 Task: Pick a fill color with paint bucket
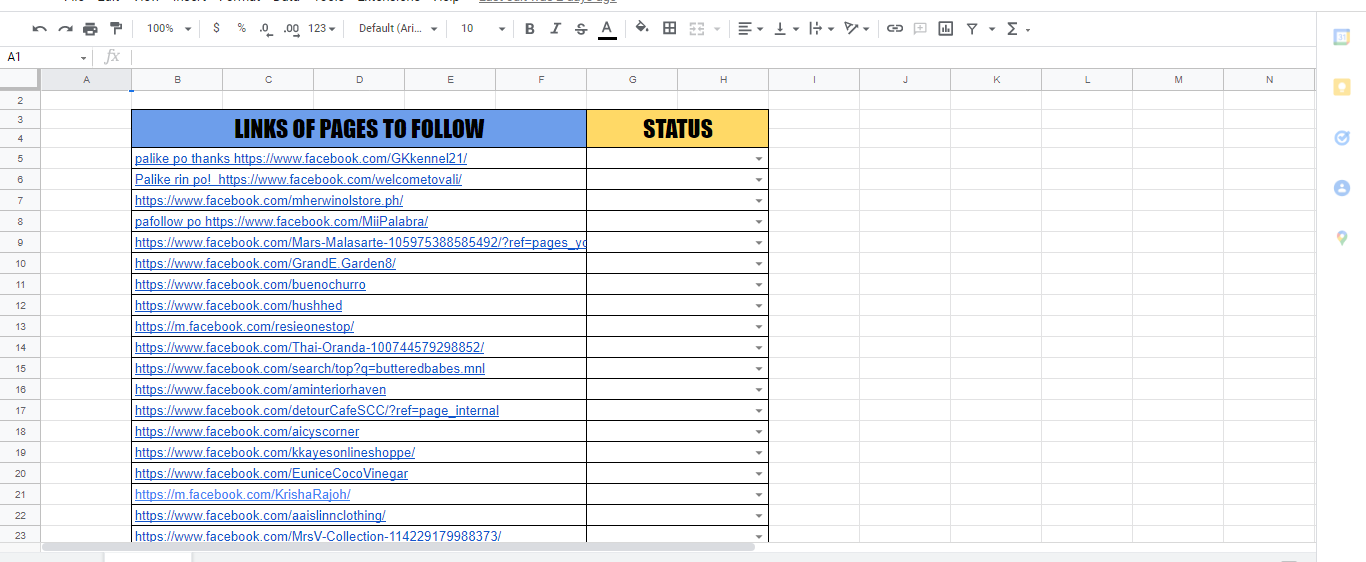(x=642, y=29)
